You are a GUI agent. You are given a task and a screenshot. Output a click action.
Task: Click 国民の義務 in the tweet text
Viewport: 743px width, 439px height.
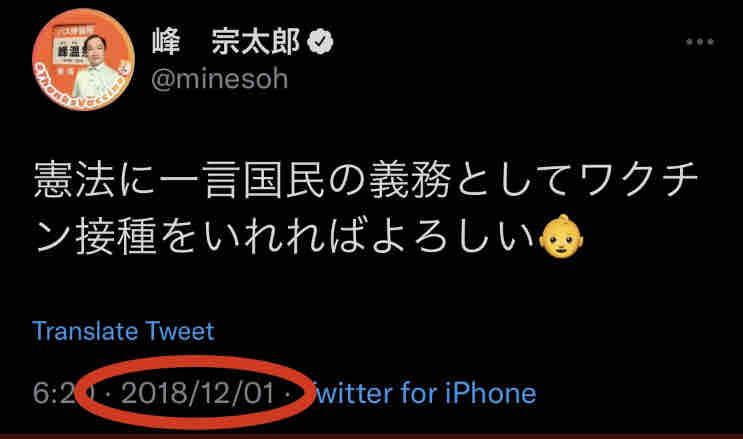tap(347, 180)
